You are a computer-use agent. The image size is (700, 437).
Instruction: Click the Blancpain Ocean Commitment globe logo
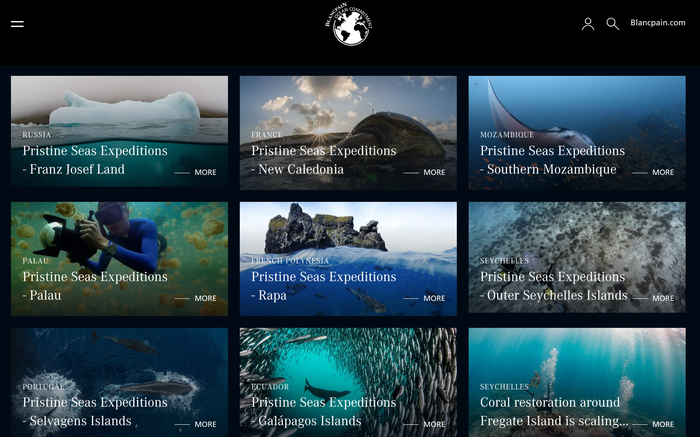[349, 24]
